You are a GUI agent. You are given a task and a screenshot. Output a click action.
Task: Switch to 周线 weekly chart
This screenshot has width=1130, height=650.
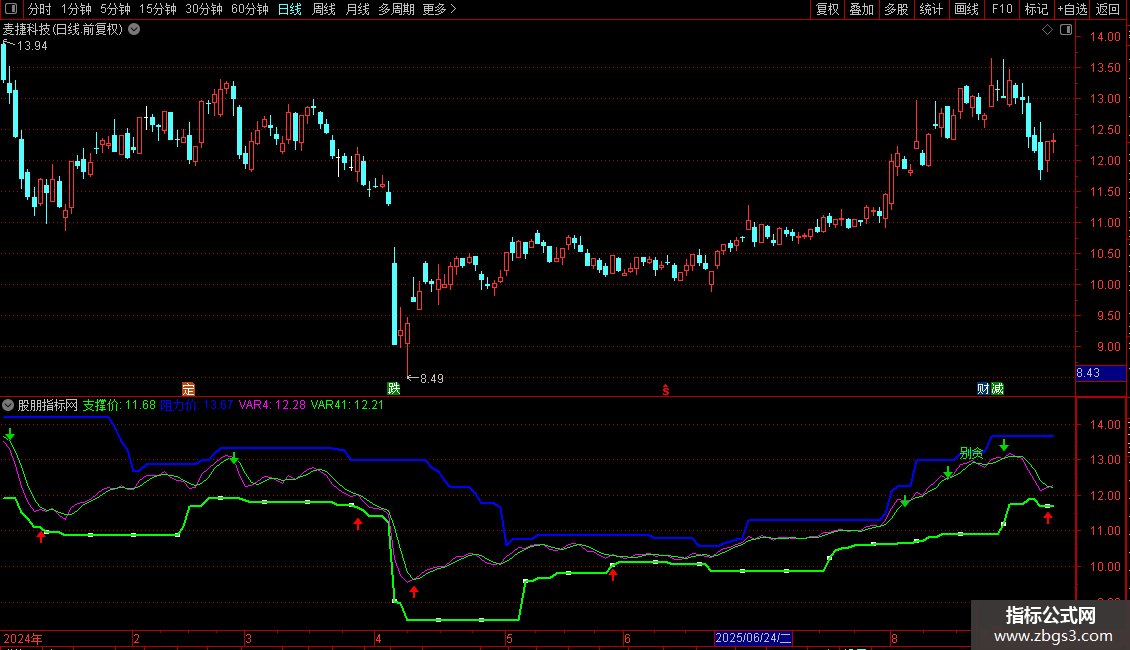(x=324, y=9)
